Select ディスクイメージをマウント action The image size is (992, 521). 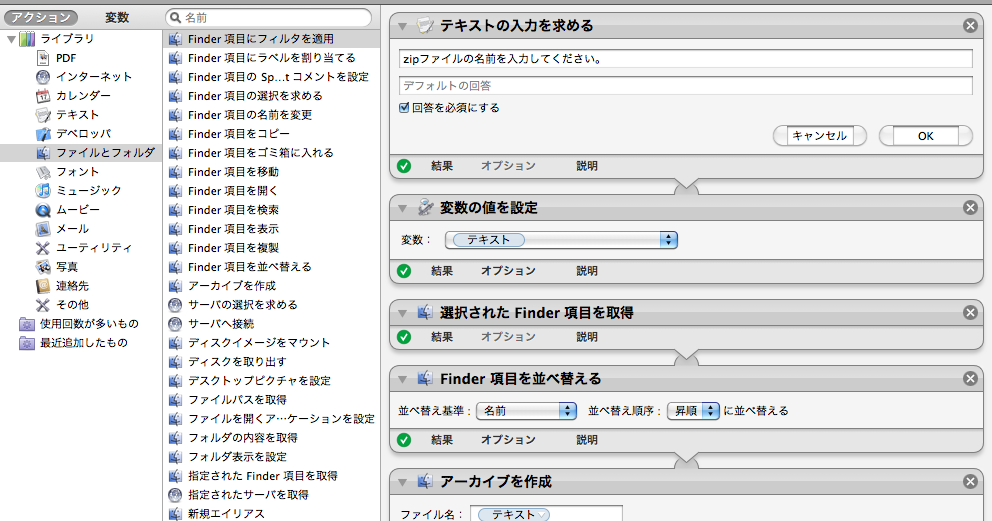pyautogui.click(x=271, y=343)
